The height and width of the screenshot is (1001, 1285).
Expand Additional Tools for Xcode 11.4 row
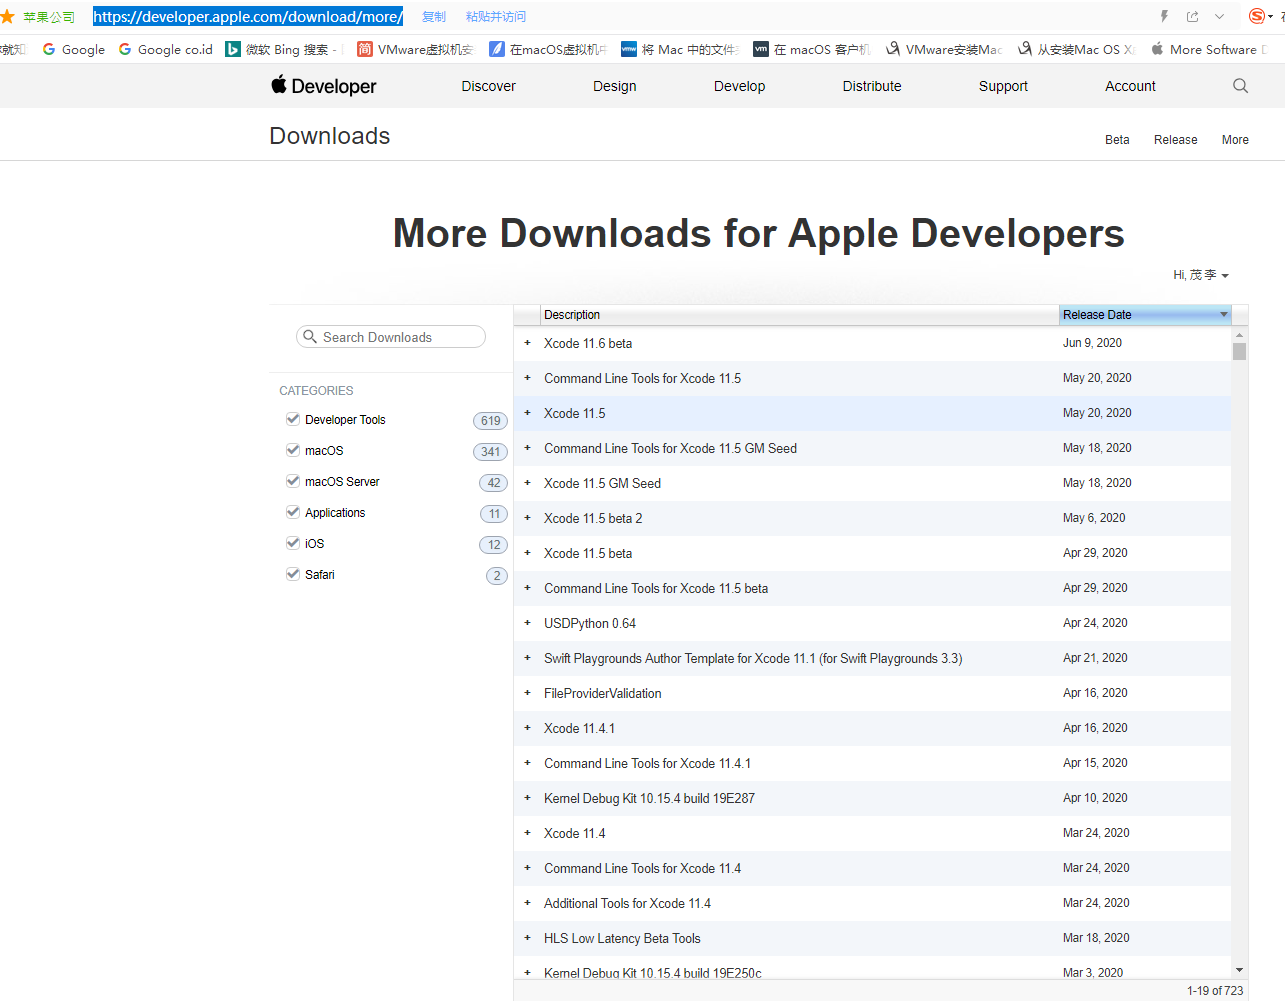(x=527, y=903)
